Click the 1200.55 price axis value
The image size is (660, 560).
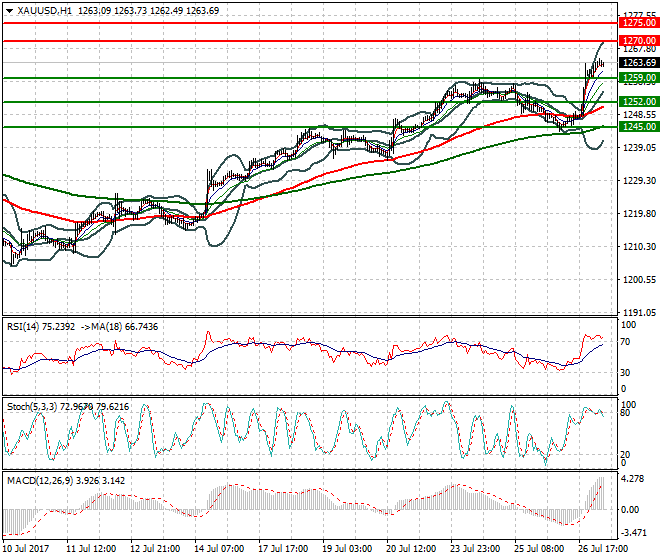639,280
